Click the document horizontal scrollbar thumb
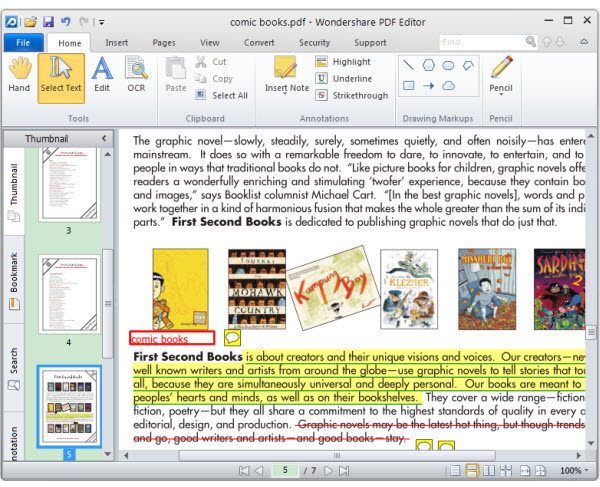The width and height of the screenshot is (600, 487). coord(337,455)
